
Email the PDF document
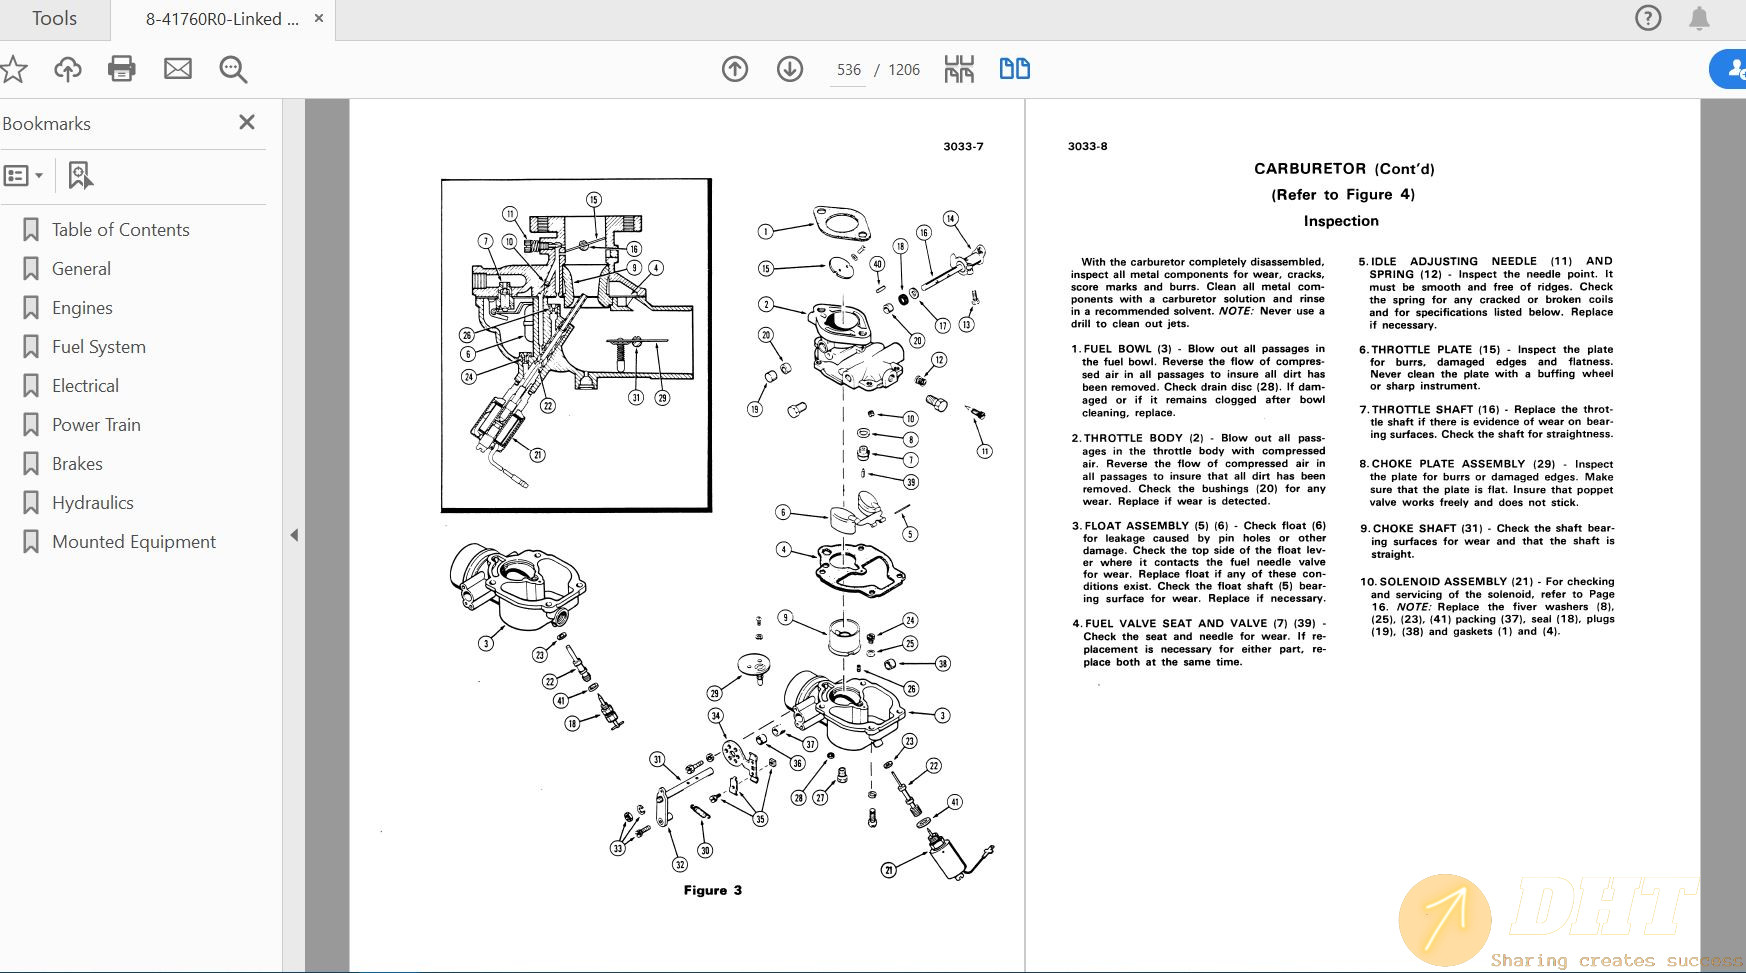tap(177, 69)
